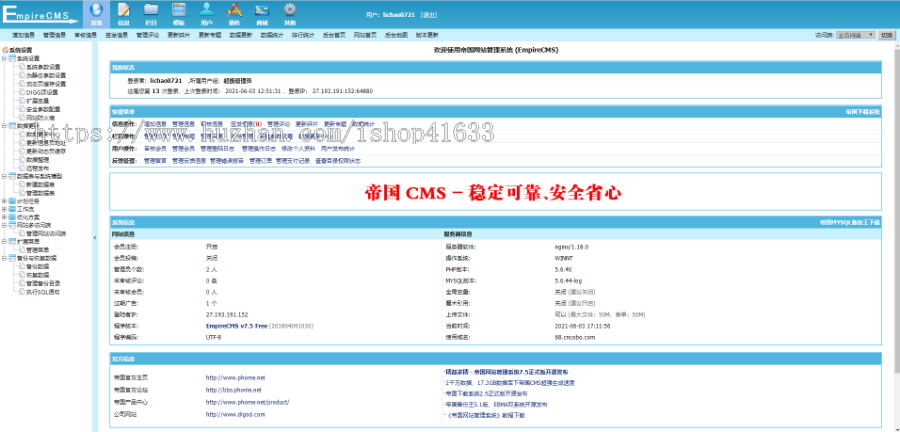
Task: Collapse the 备份与恢复数据 tree folder
Action: pyautogui.click(x=5, y=258)
